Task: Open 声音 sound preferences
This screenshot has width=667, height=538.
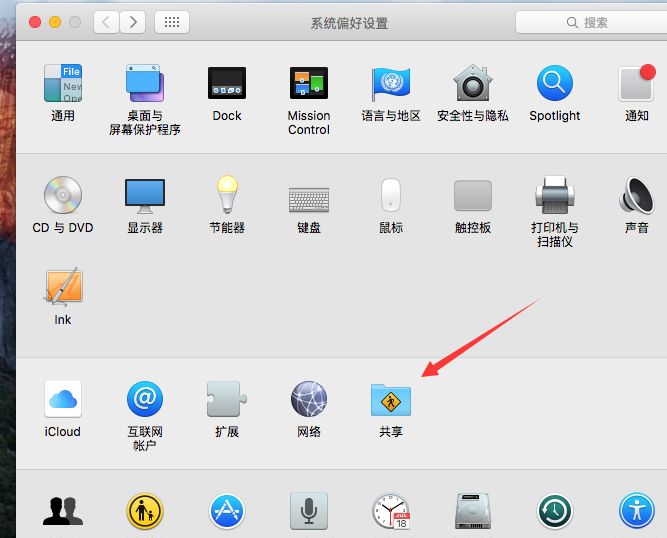Action: [x=637, y=195]
